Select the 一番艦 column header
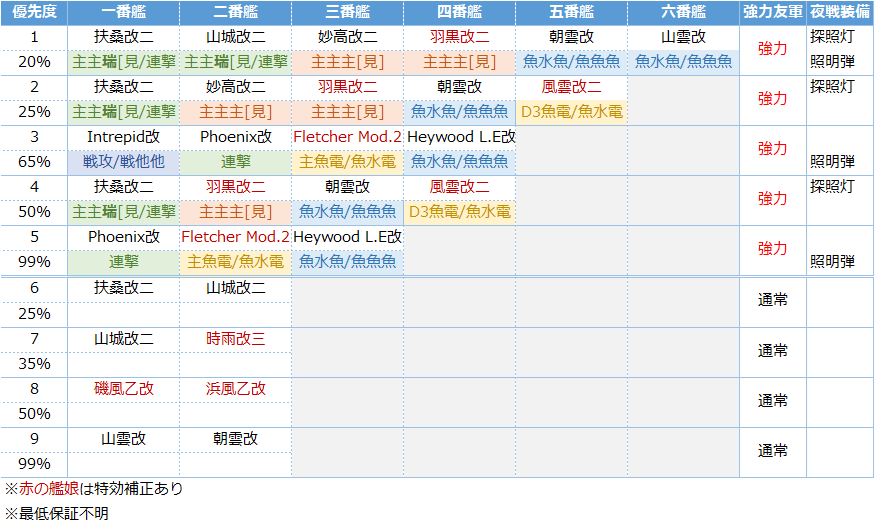 point(124,12)
